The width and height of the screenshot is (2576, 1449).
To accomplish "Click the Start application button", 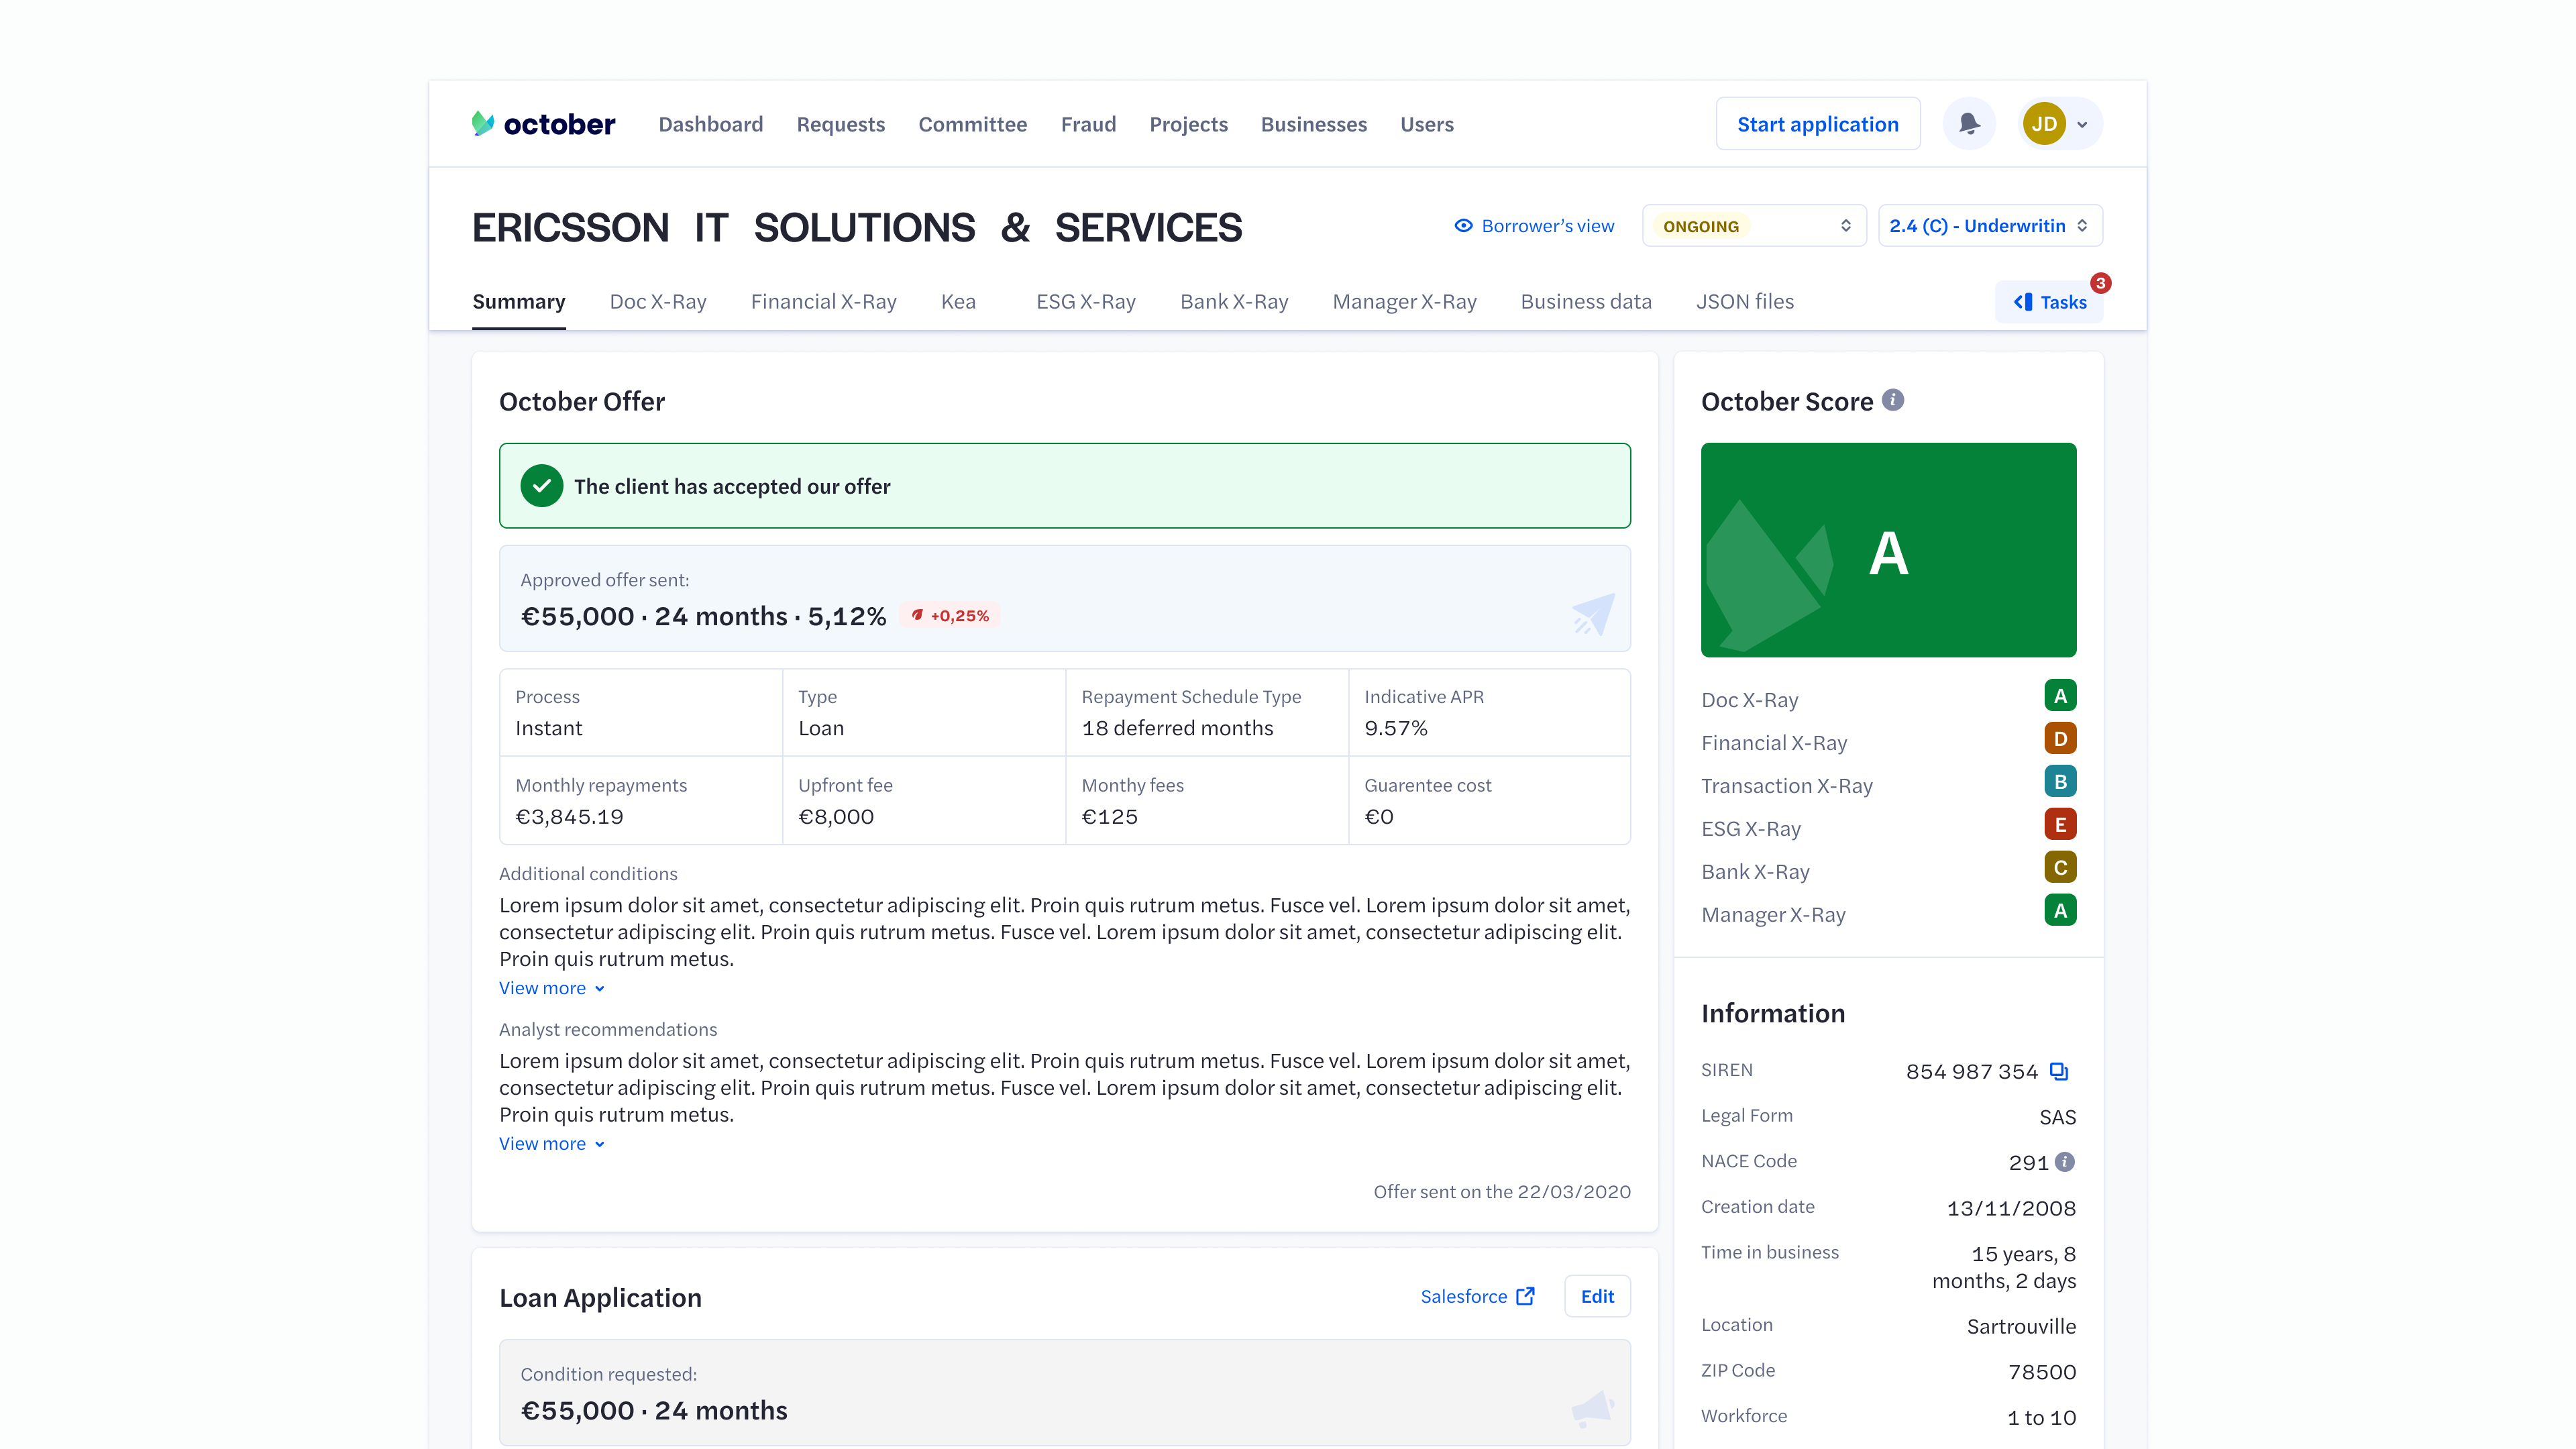I will coord(1817,123).
